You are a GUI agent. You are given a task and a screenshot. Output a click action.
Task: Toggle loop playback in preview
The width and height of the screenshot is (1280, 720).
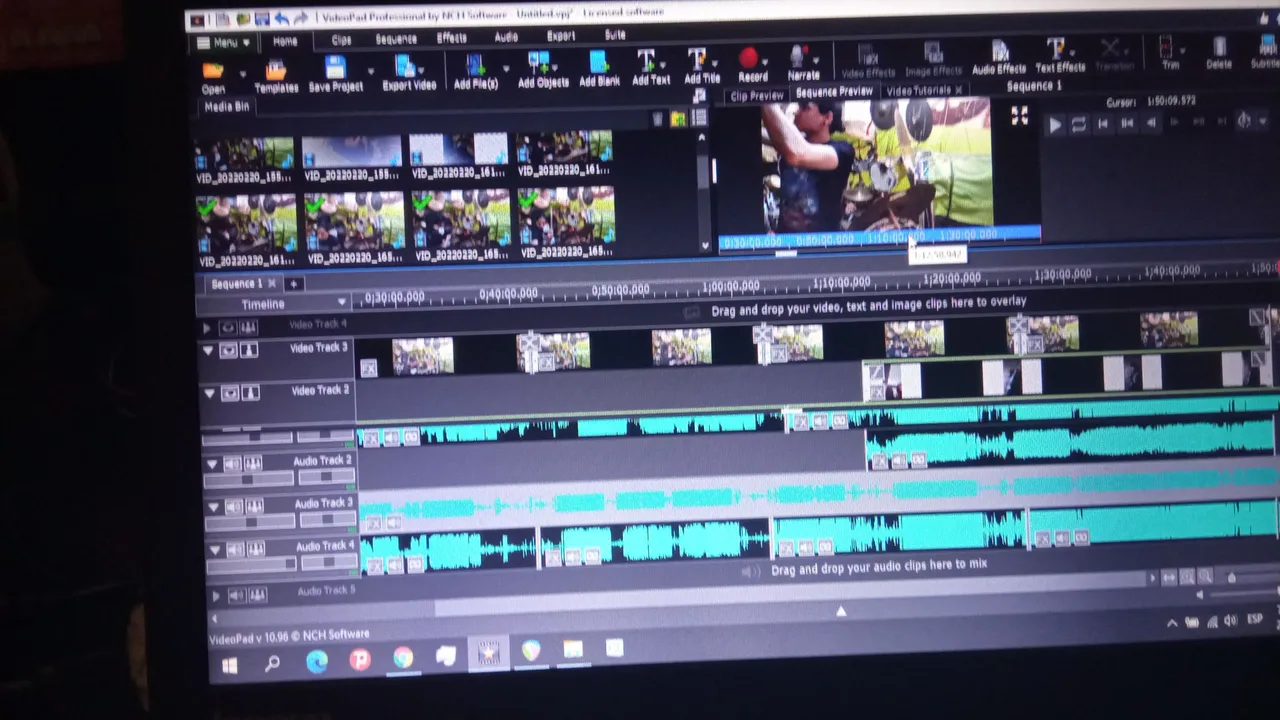[x=1078, y=125]
